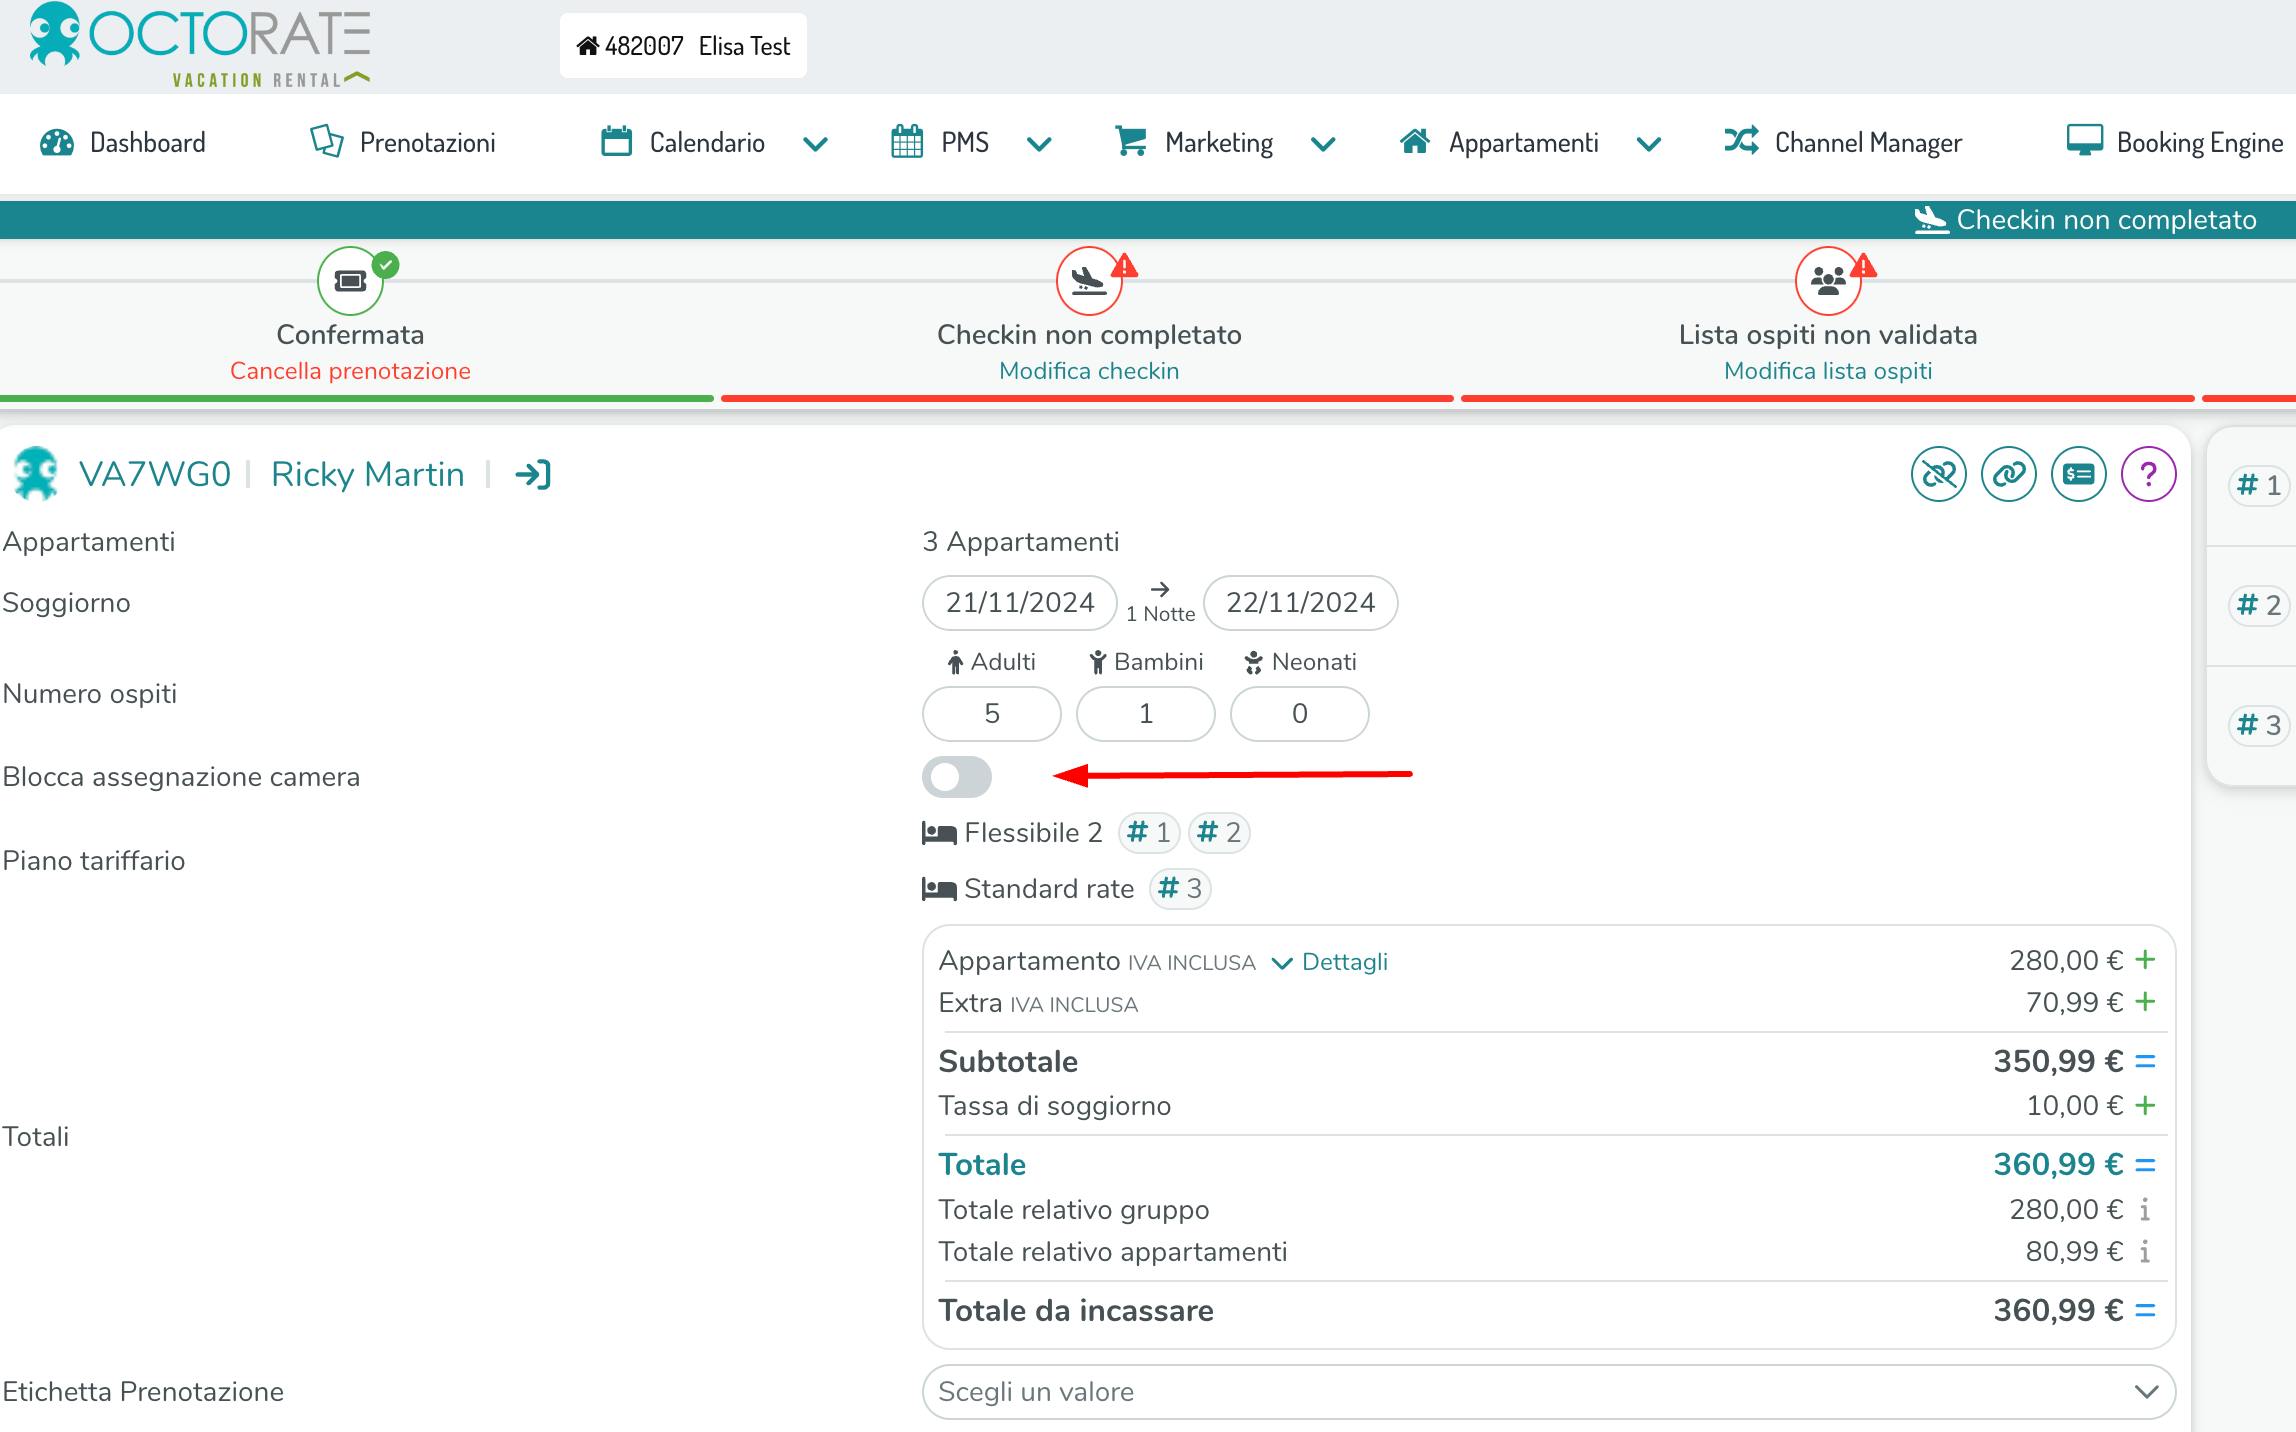This screenshot has height=1432, width=2296.
Task: Click Cancella prenotazione link
Action: (x=350, y=371)
